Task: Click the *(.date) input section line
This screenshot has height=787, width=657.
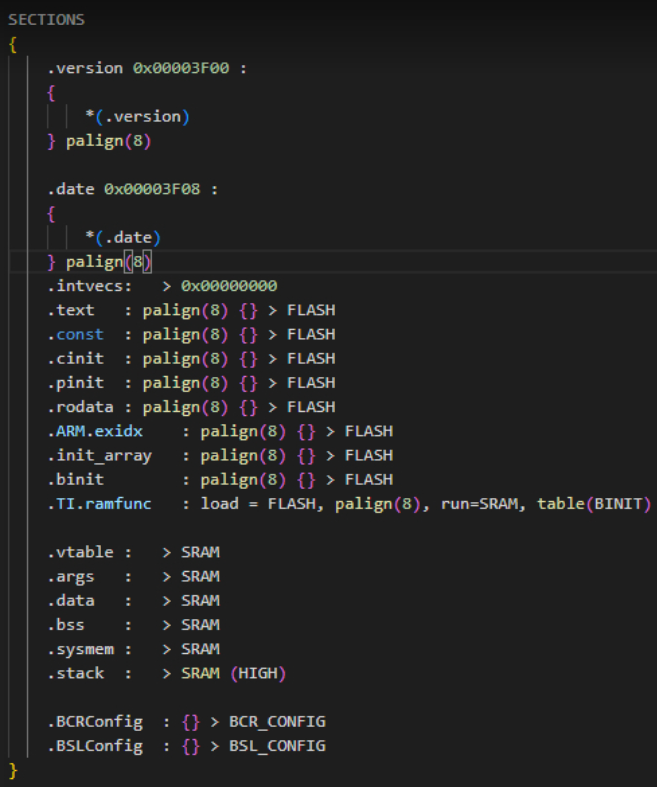Action: tap(123, 237)
